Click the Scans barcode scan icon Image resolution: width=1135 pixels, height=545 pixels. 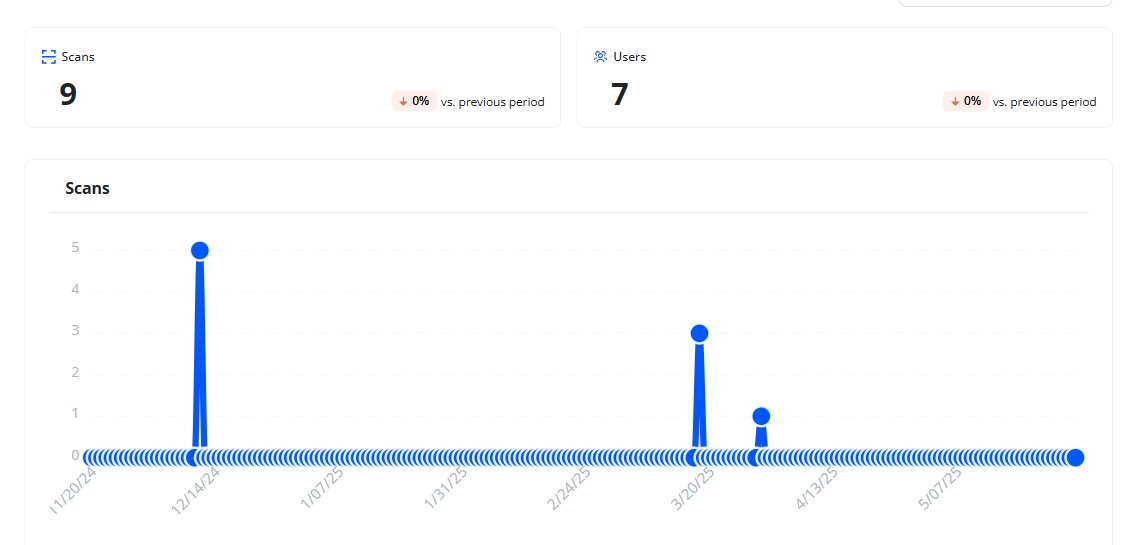pos(48,57)
